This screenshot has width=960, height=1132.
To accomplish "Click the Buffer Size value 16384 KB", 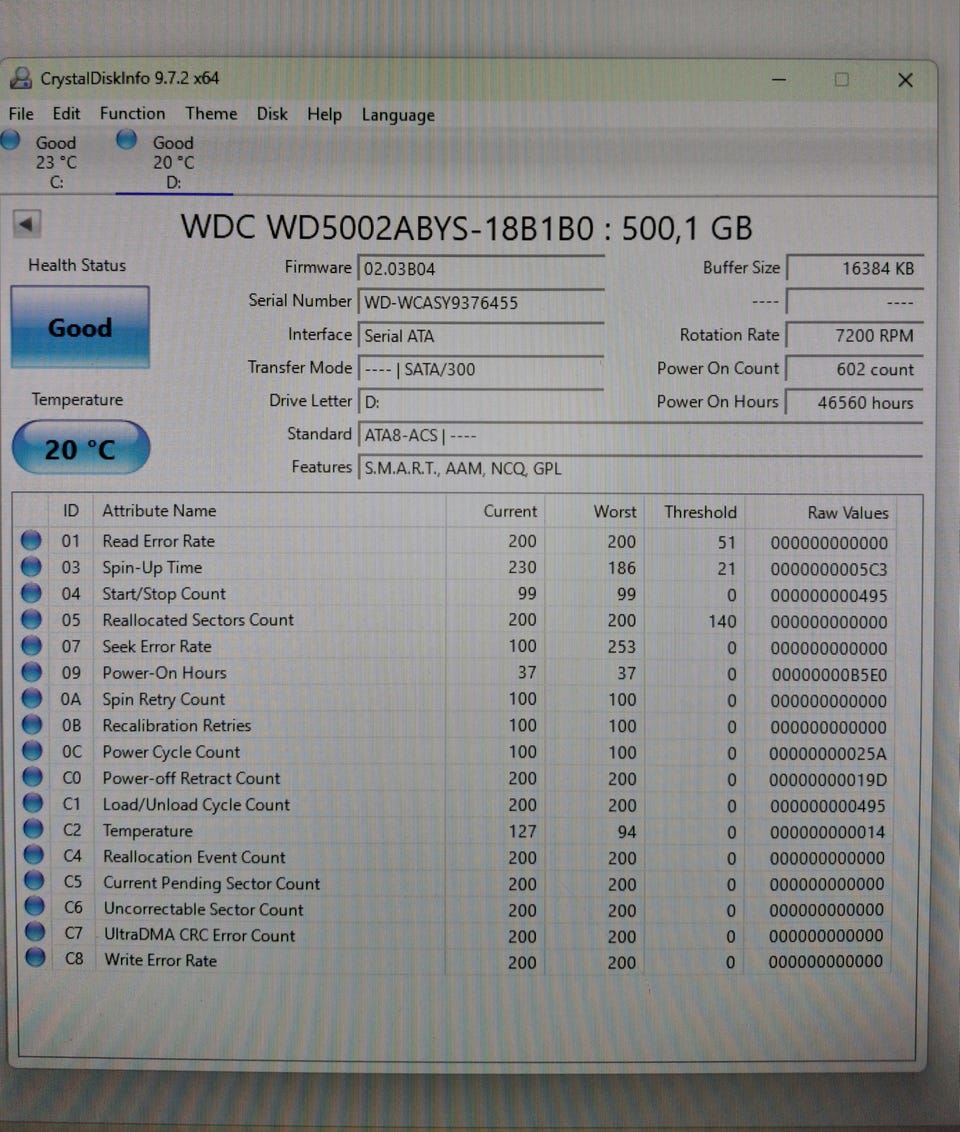I will point(855,269).
